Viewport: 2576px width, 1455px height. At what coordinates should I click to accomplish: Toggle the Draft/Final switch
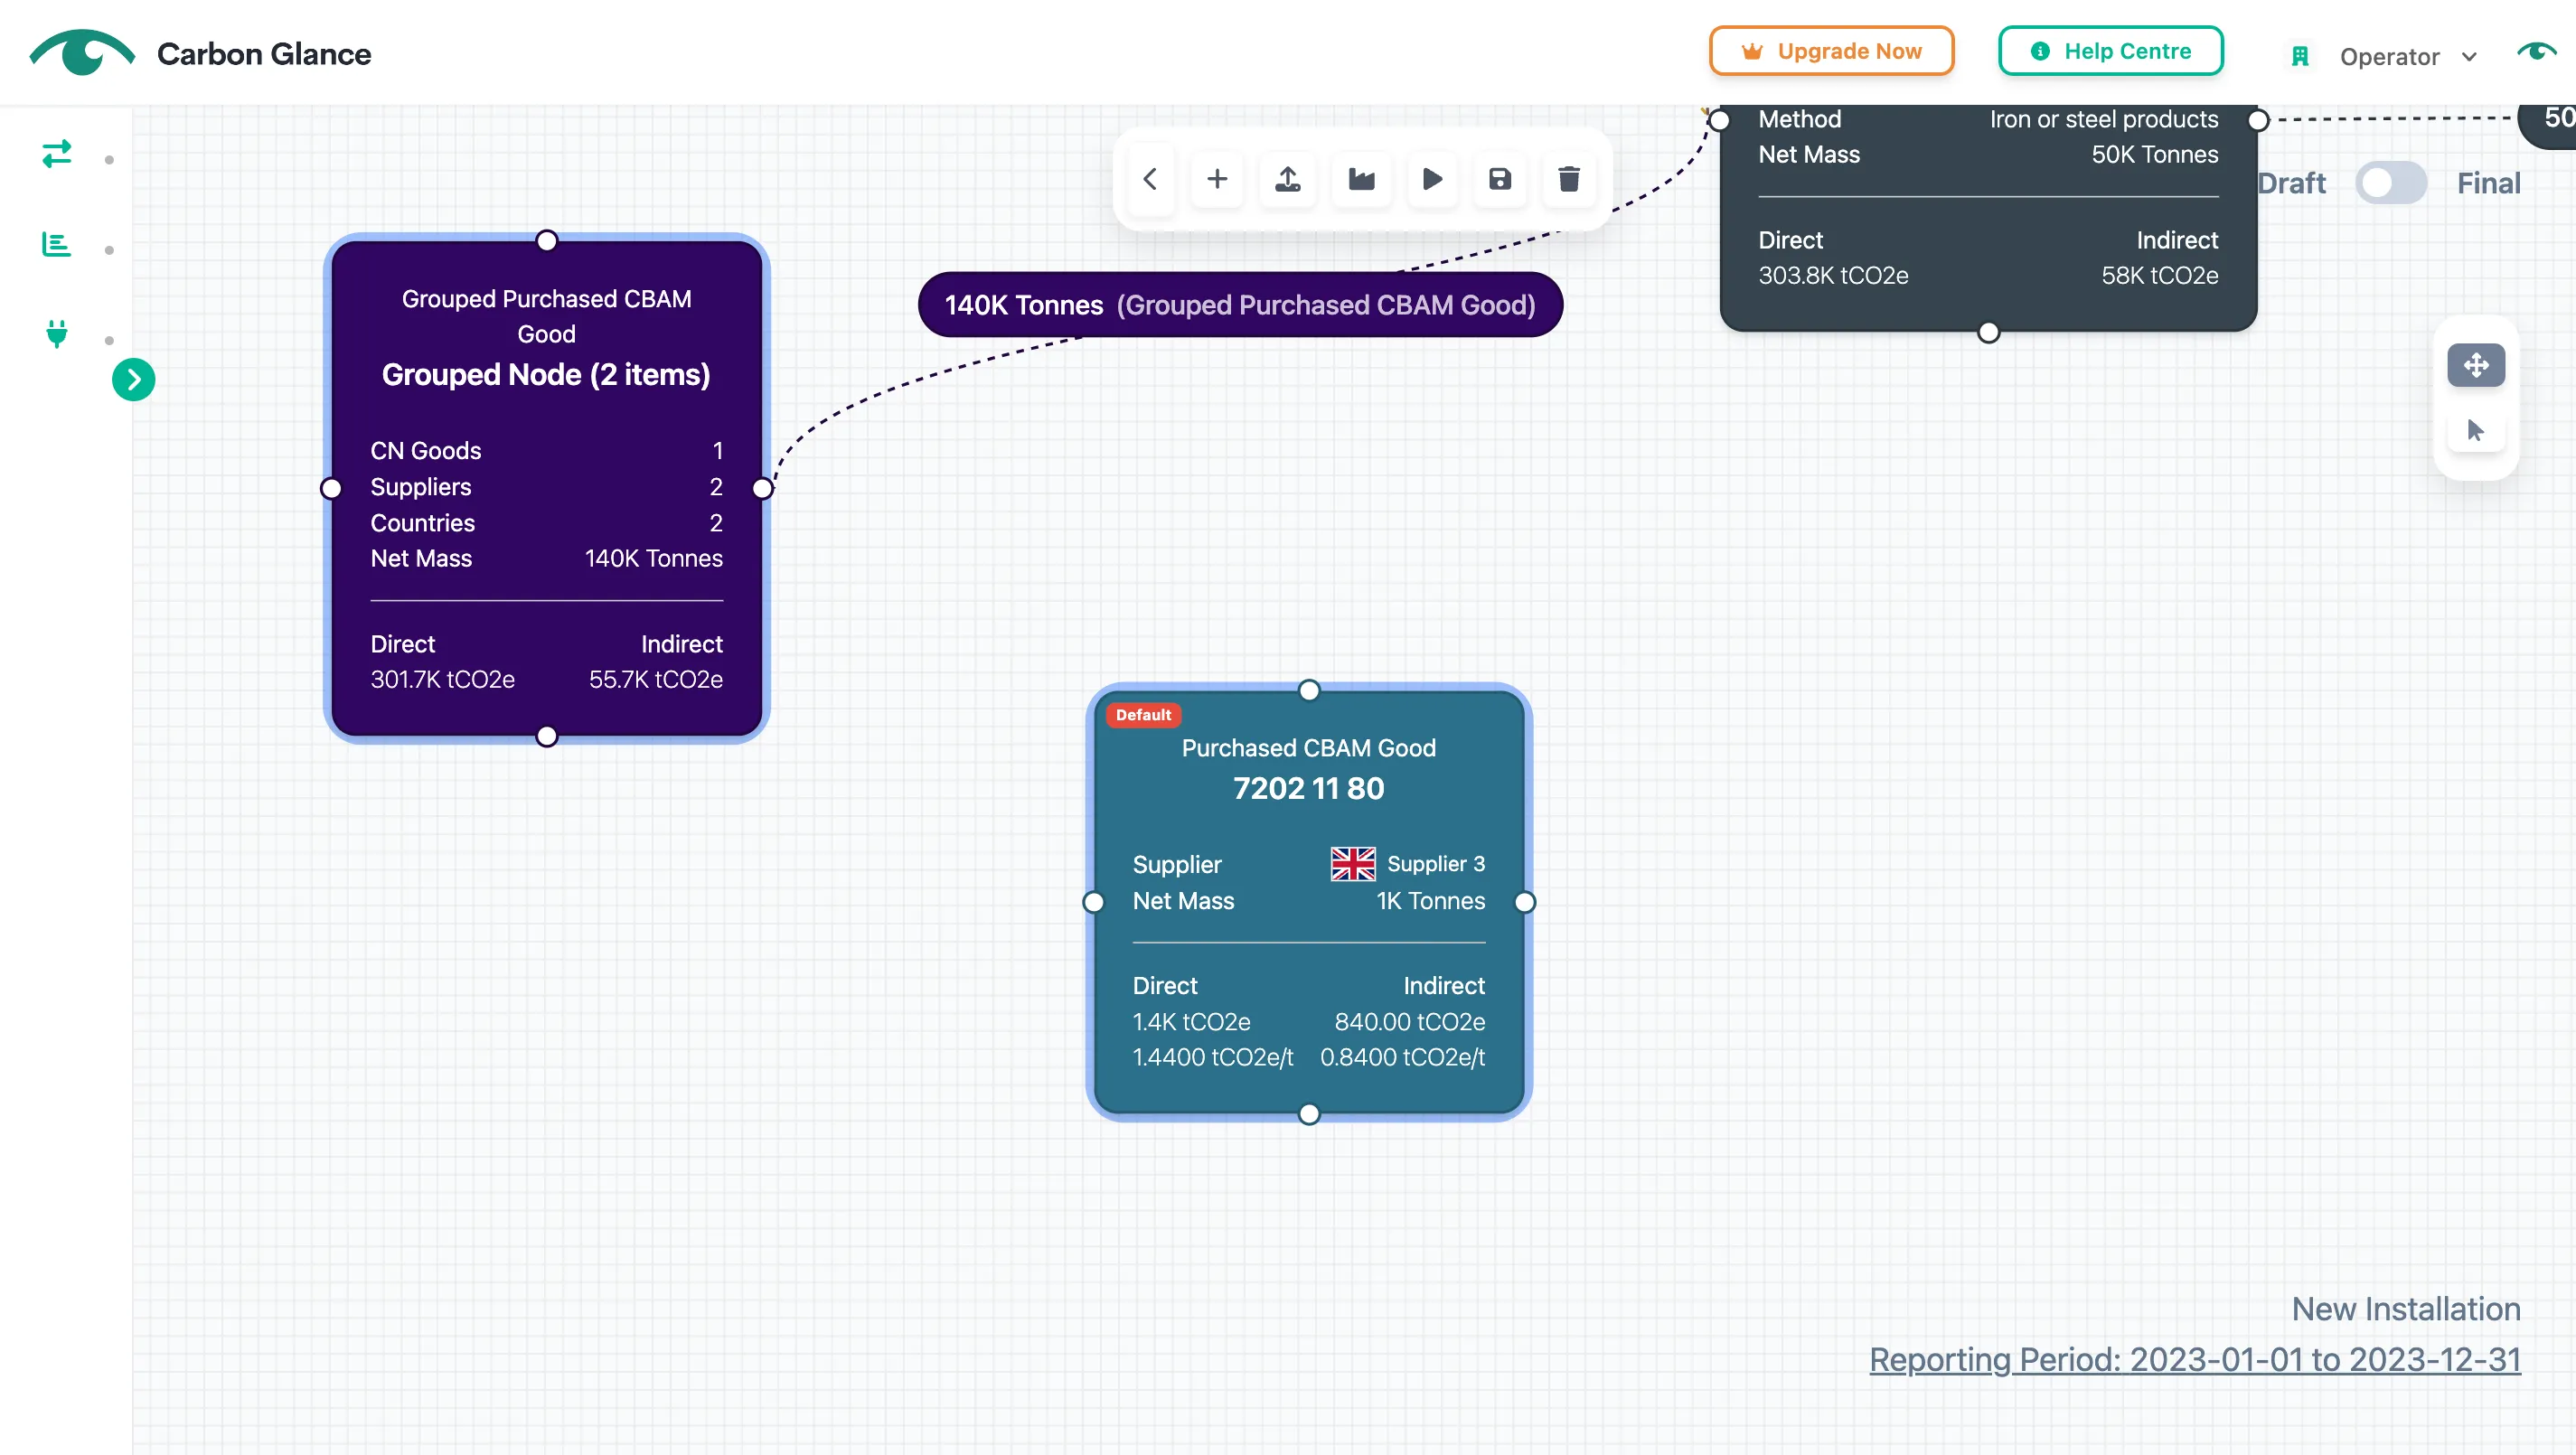[x=2391, y=183]
